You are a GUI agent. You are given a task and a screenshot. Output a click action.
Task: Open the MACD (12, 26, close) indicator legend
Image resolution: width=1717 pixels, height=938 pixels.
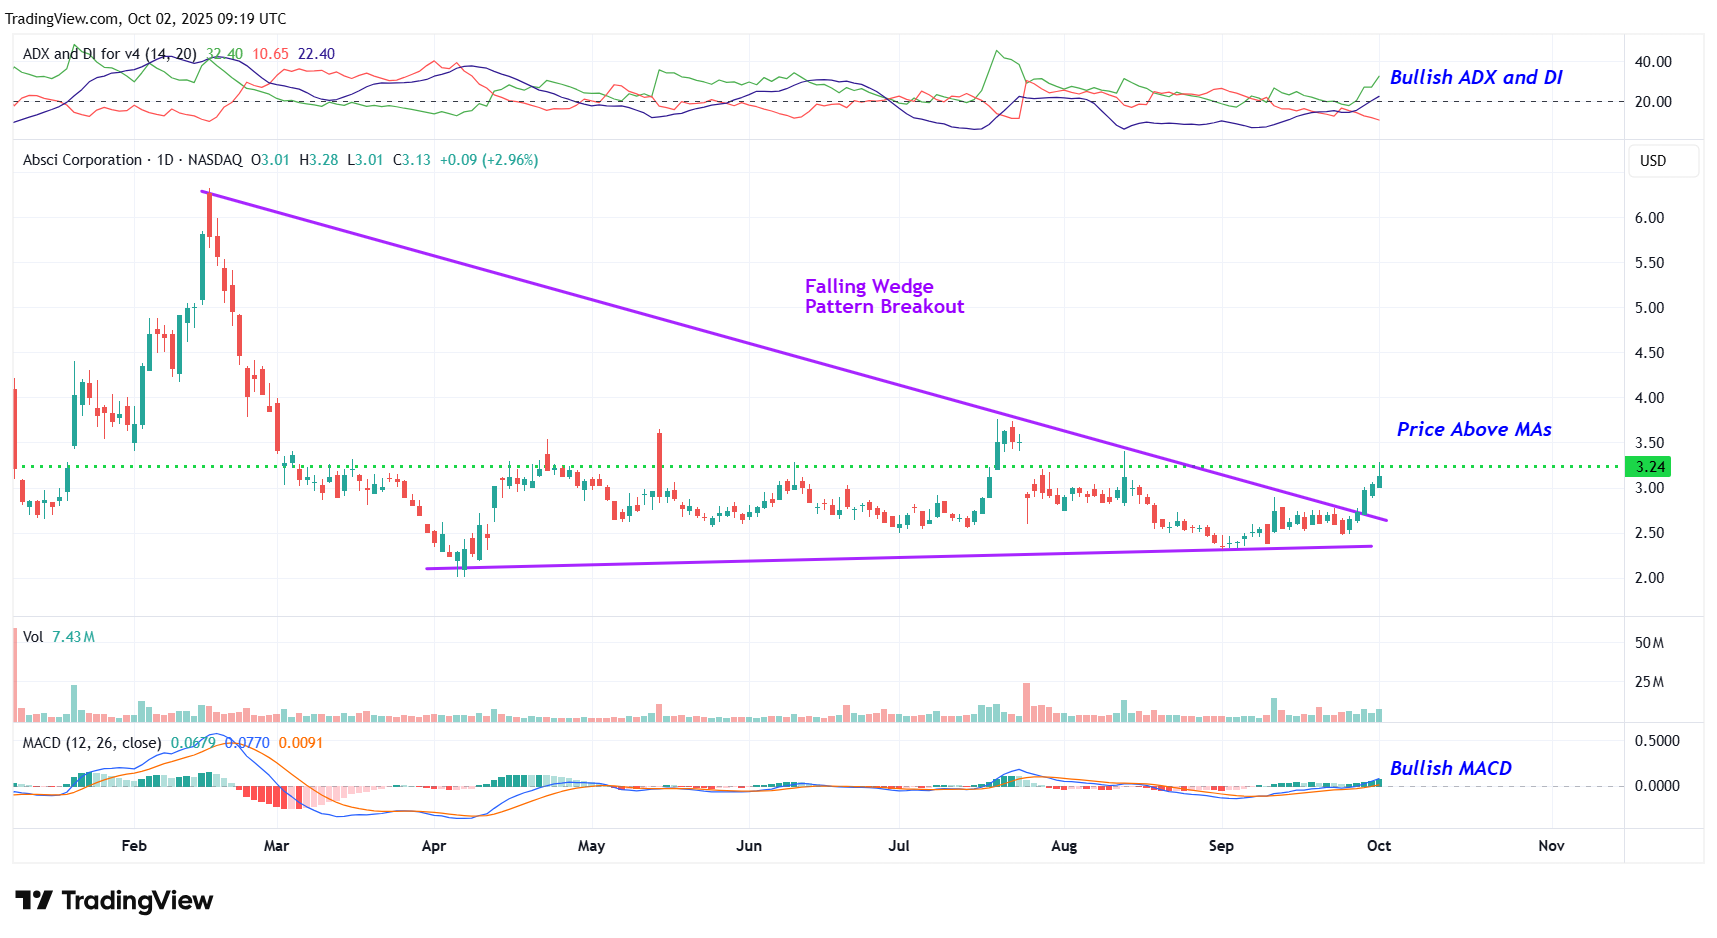point(91,743)
